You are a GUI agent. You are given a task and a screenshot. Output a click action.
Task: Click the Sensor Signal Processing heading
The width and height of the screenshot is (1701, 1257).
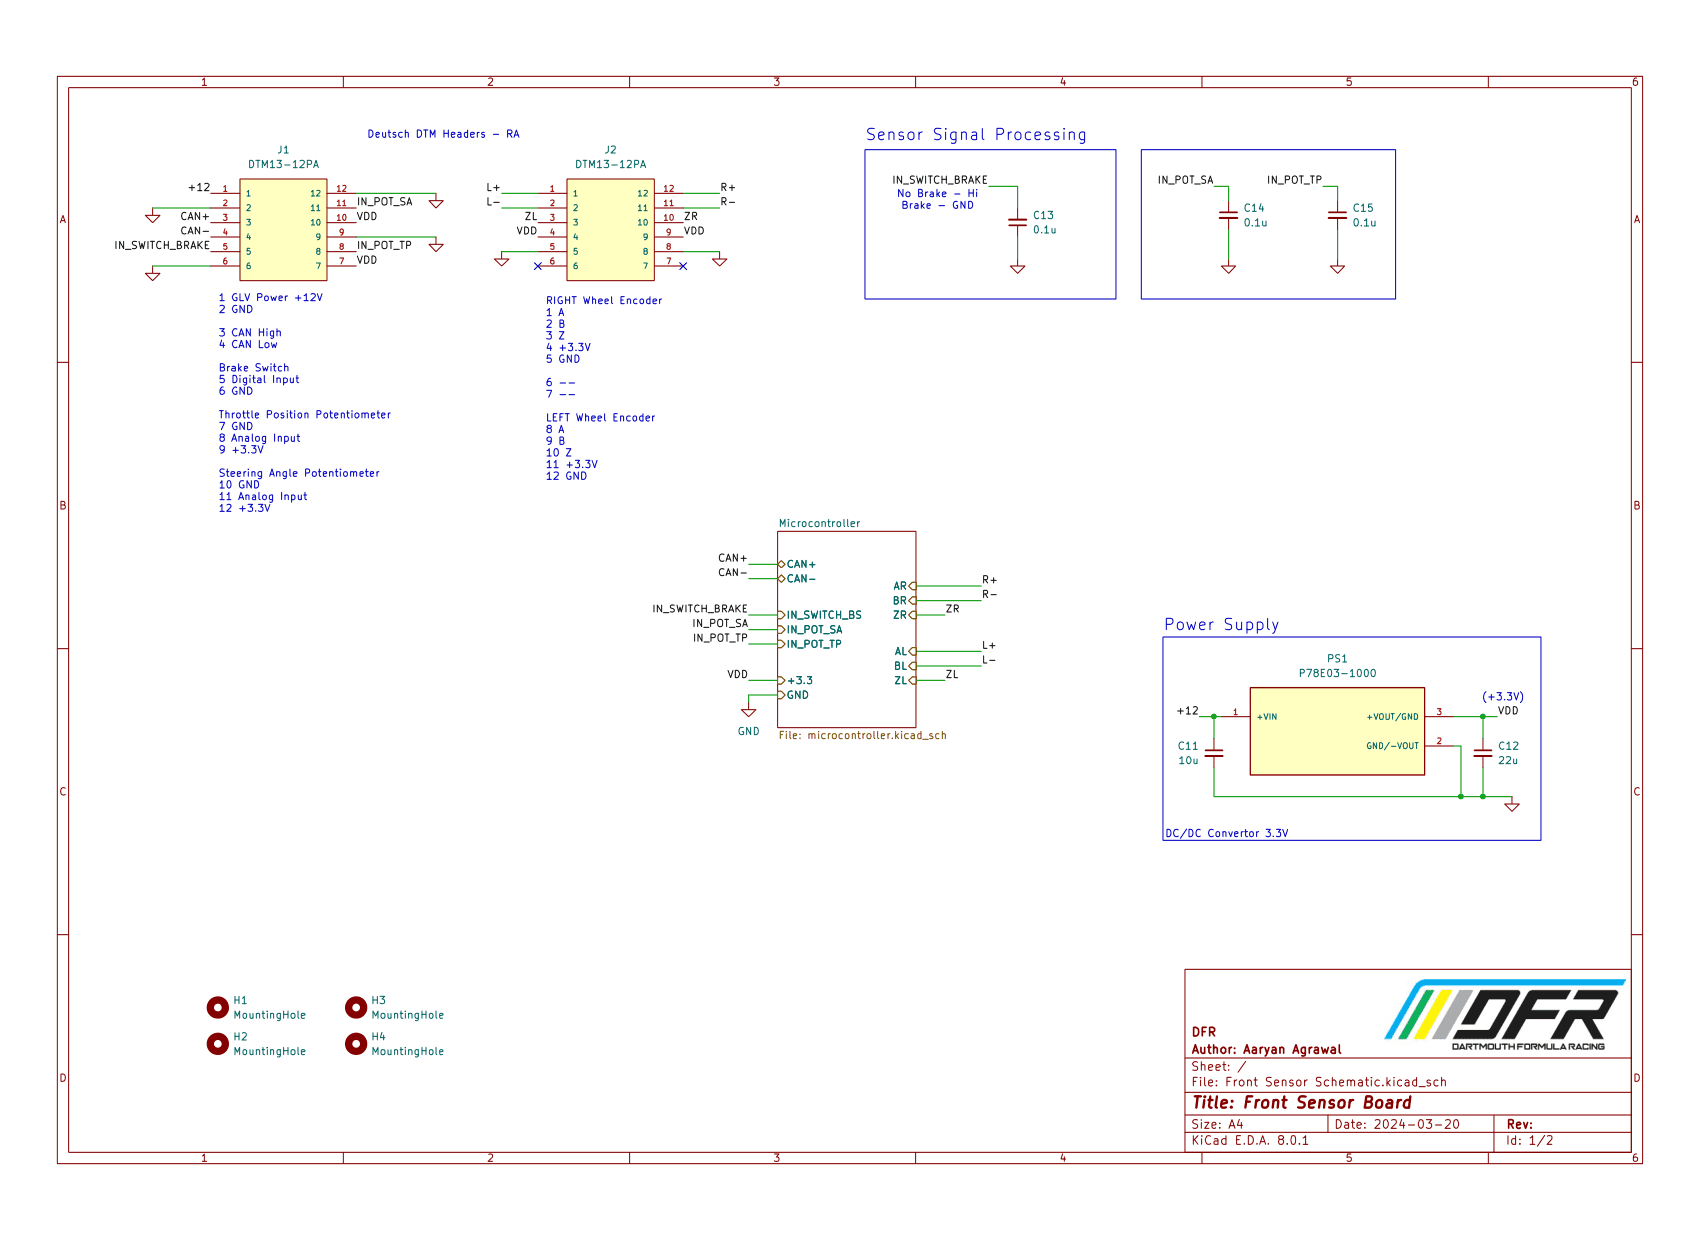tap(976, 135)
